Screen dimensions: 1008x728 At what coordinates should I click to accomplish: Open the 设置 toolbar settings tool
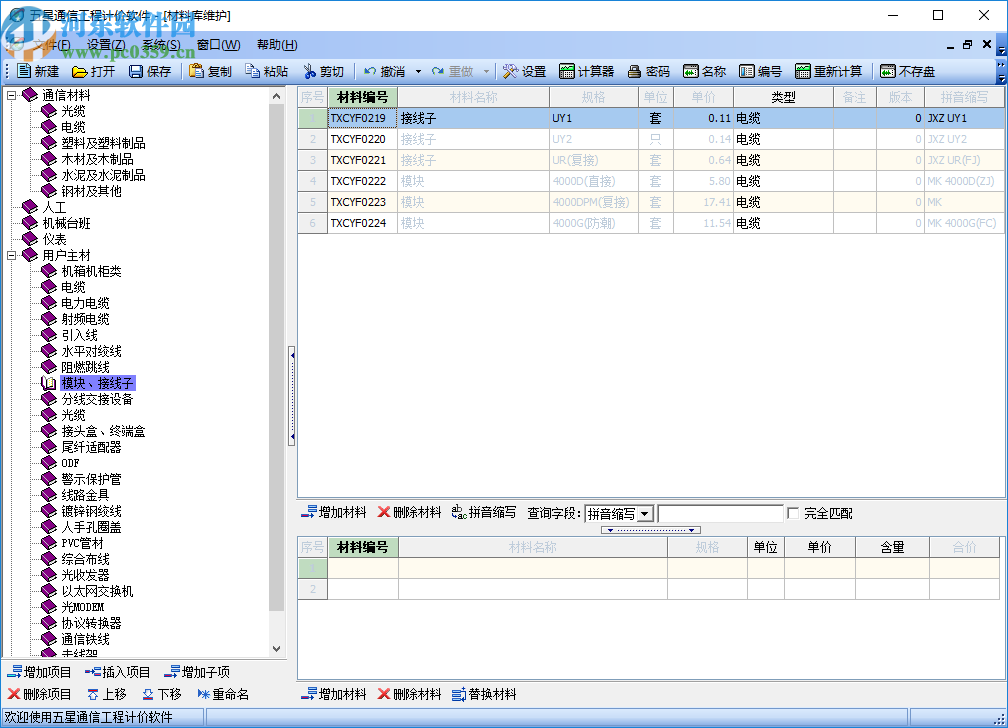[525, 71]
